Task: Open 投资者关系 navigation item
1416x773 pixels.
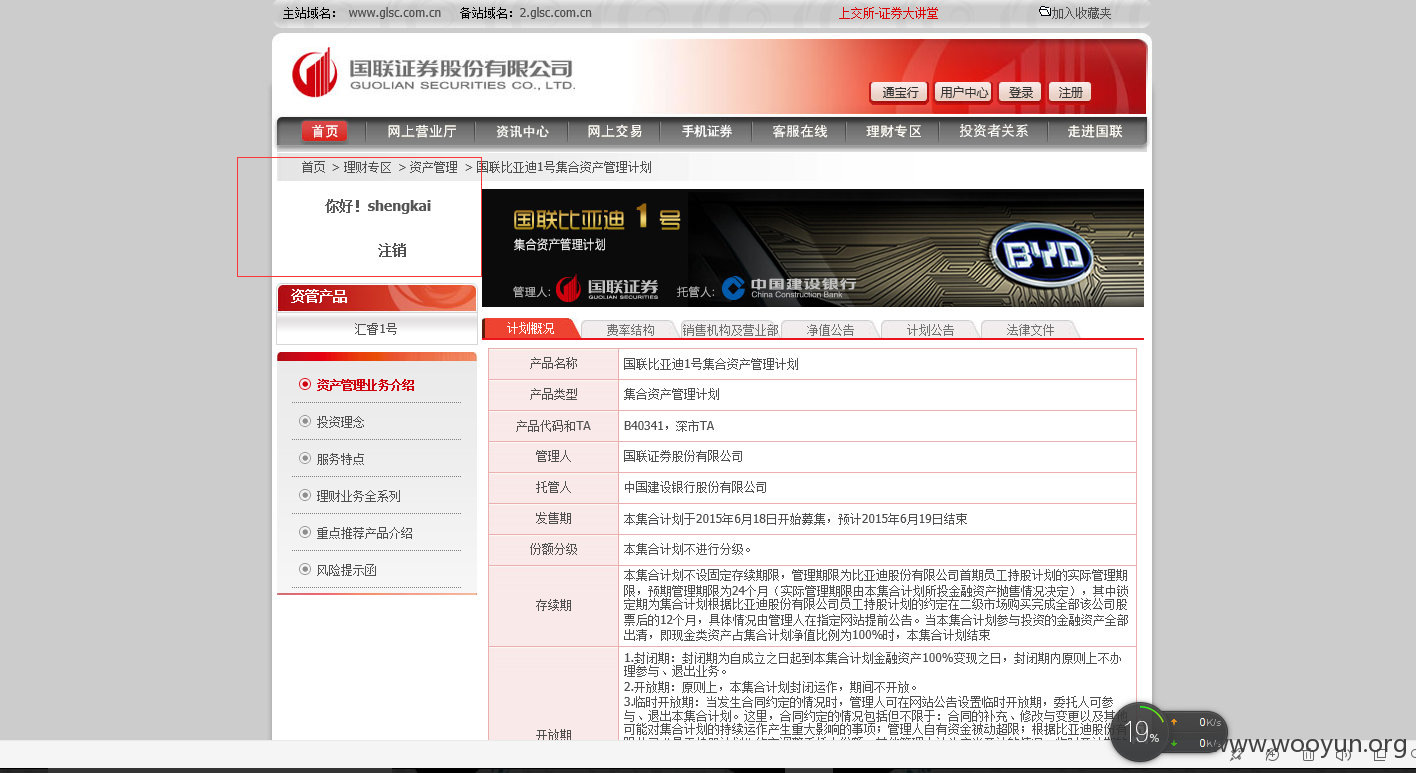Action: (993, 131)
